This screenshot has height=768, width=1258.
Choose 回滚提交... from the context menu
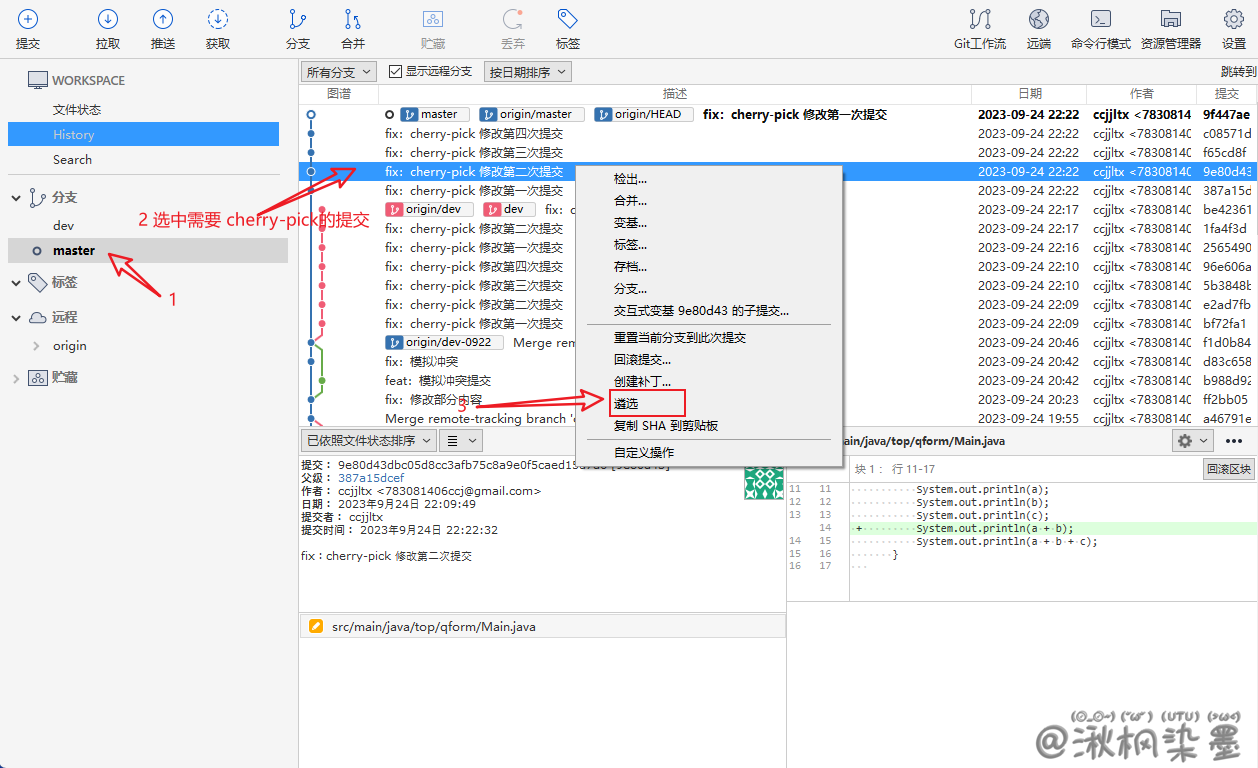click(x=642, y=360)
